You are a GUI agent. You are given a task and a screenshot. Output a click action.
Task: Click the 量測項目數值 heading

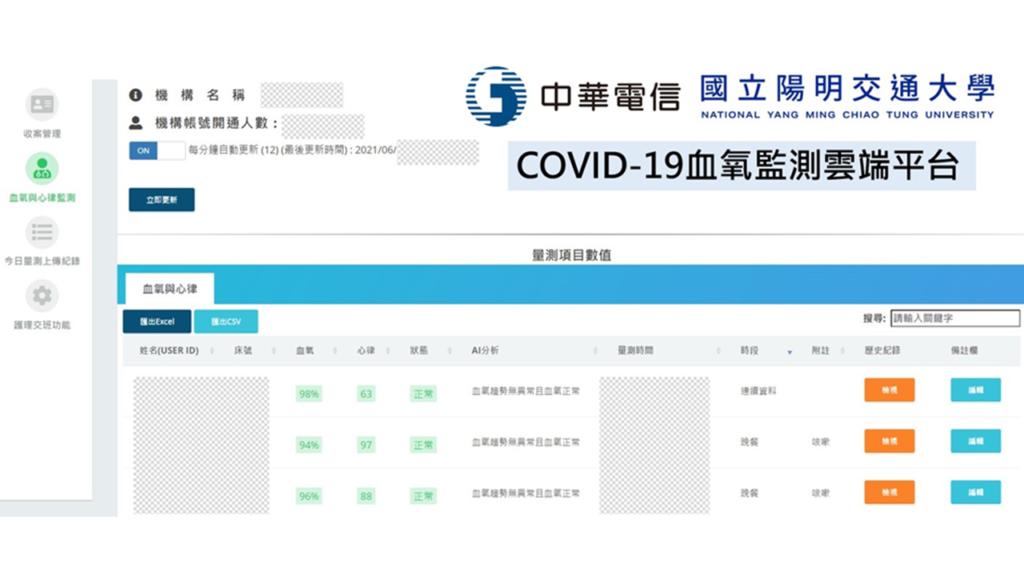(571, 255)
